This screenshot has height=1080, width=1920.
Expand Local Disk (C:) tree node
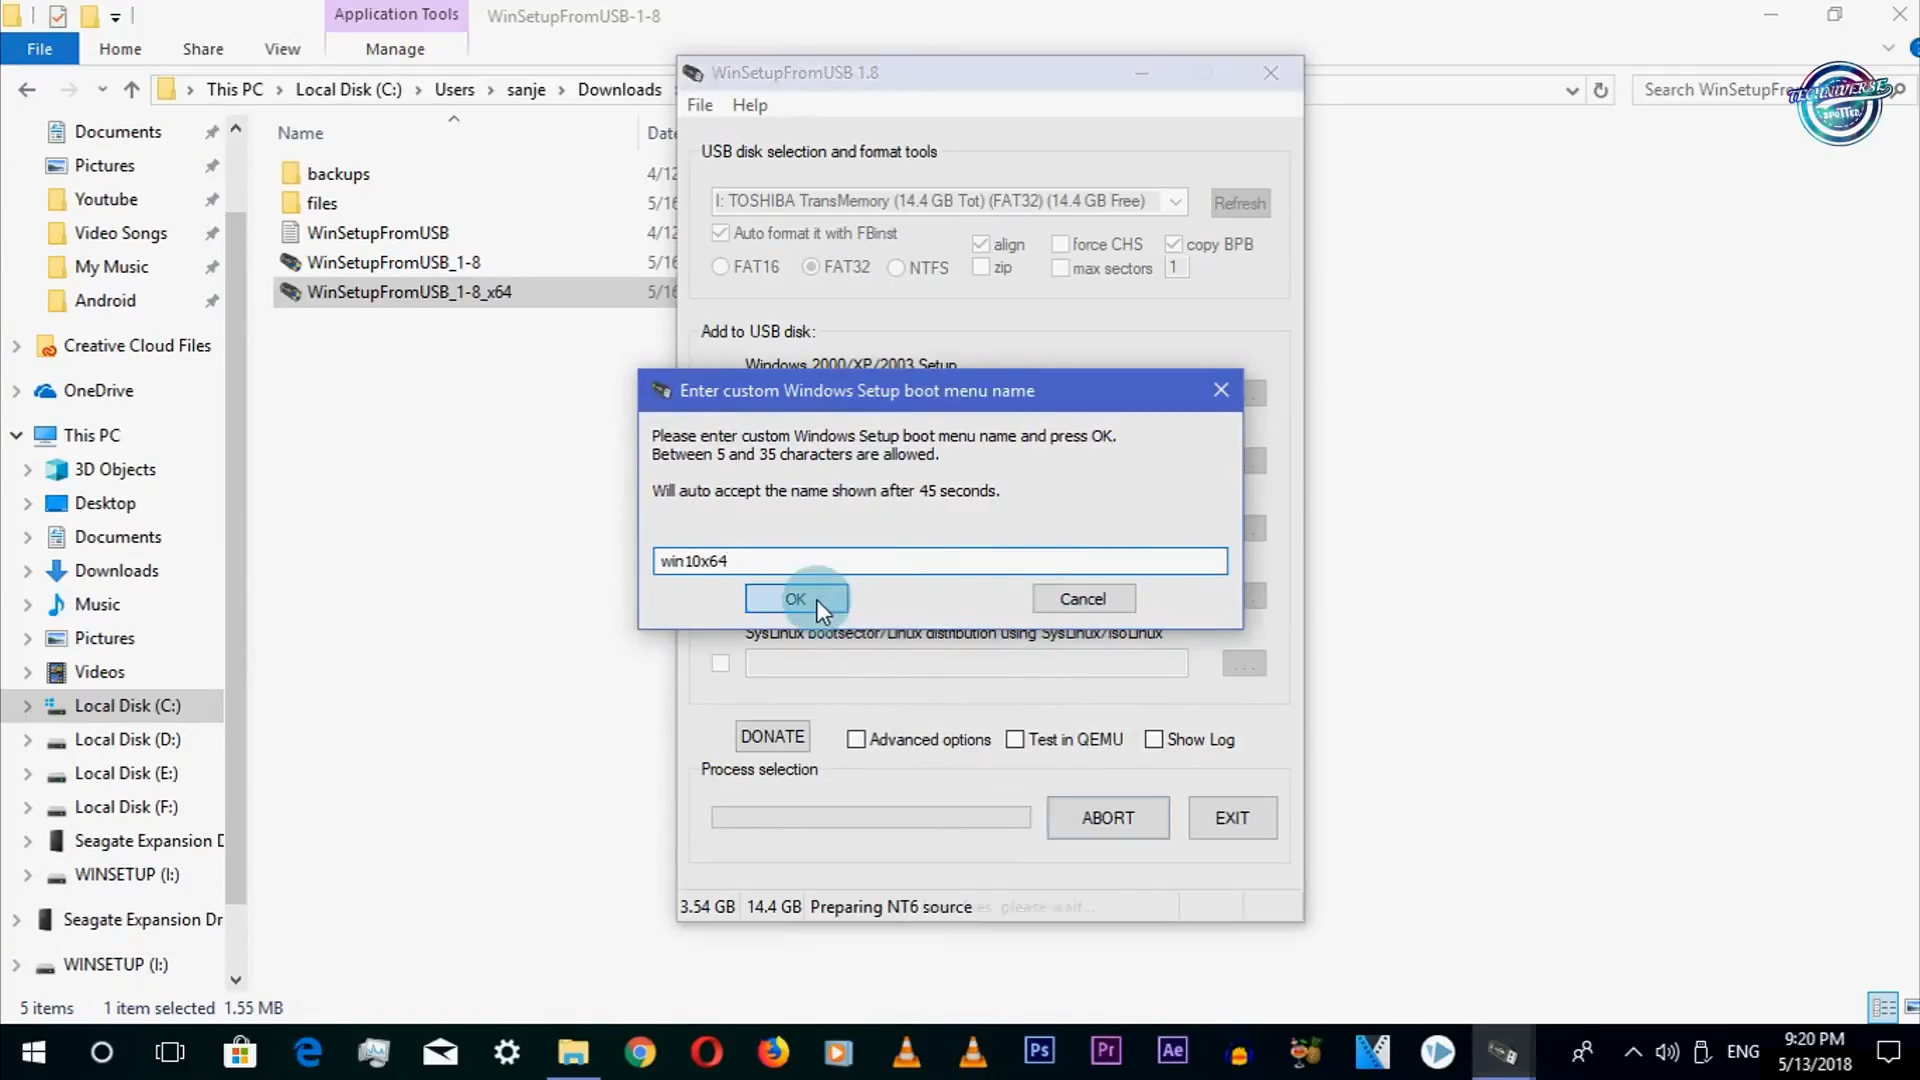click(27, 706)
